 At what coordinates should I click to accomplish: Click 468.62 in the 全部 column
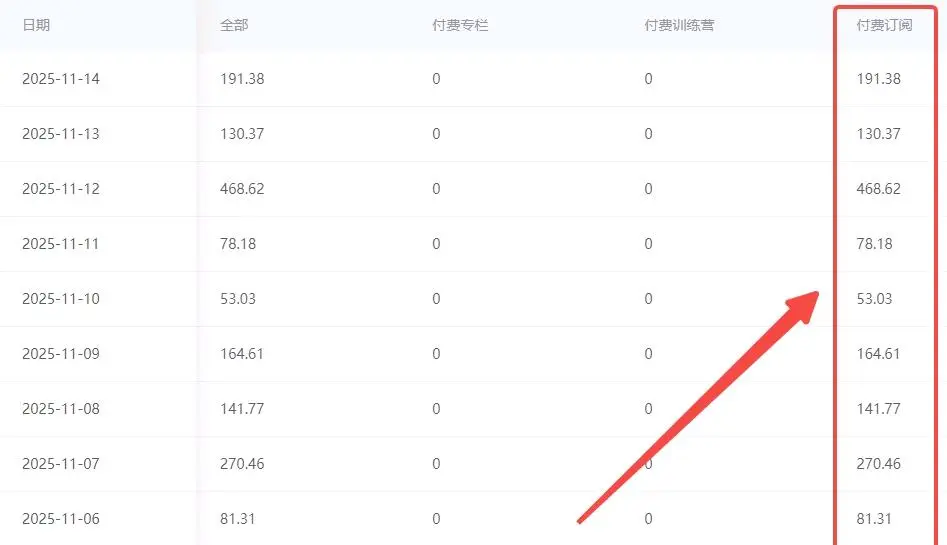pos(242,189)
